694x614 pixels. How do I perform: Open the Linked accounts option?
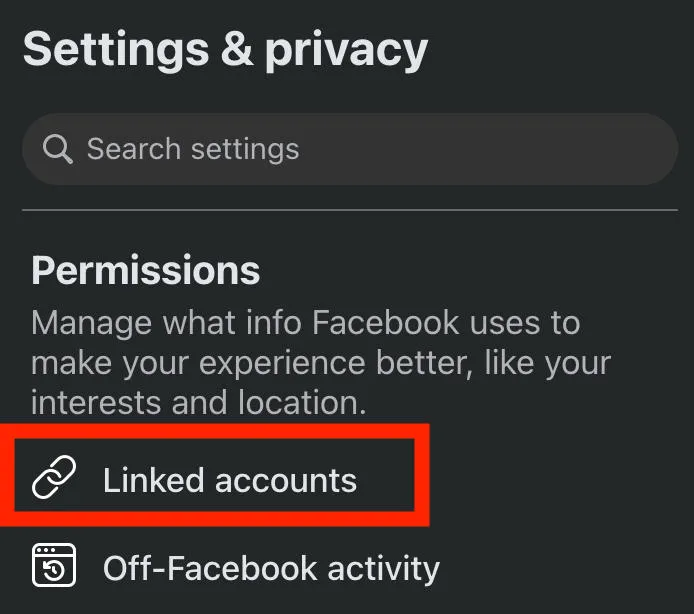pyautogui.click(x=229, y=480)
